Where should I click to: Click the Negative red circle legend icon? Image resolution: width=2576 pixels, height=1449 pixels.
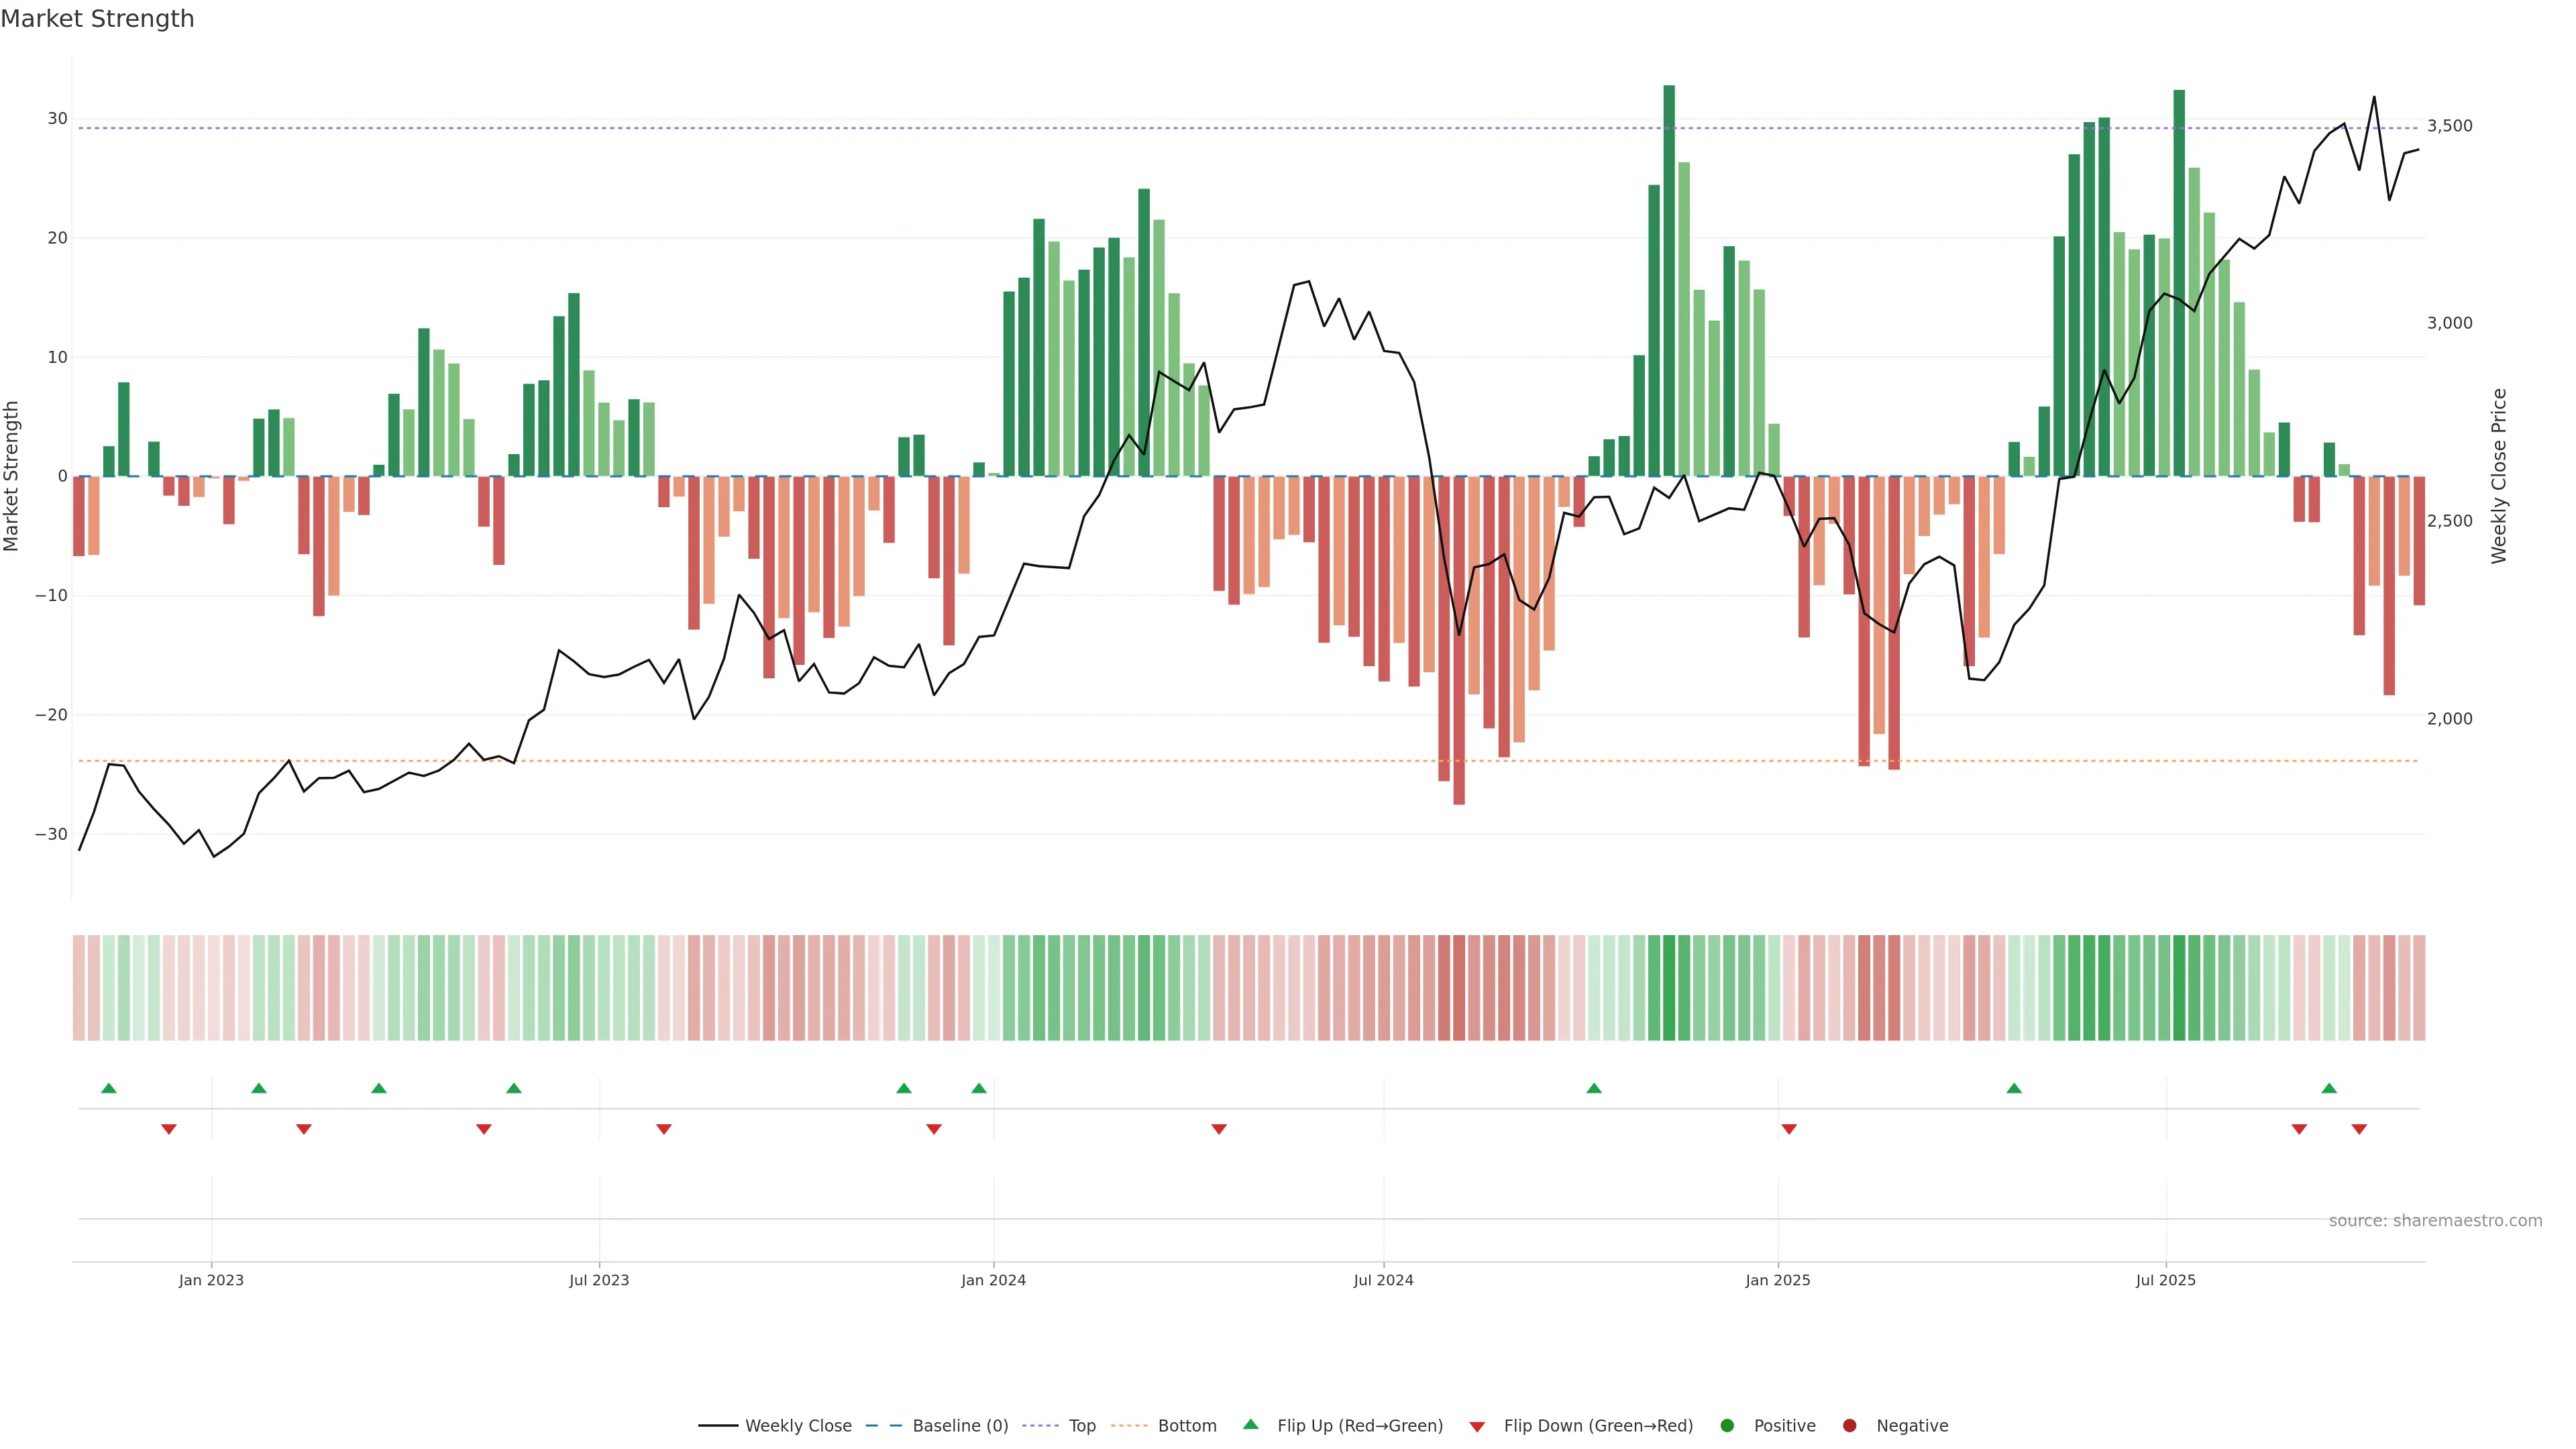[x=1849, y=1425]
